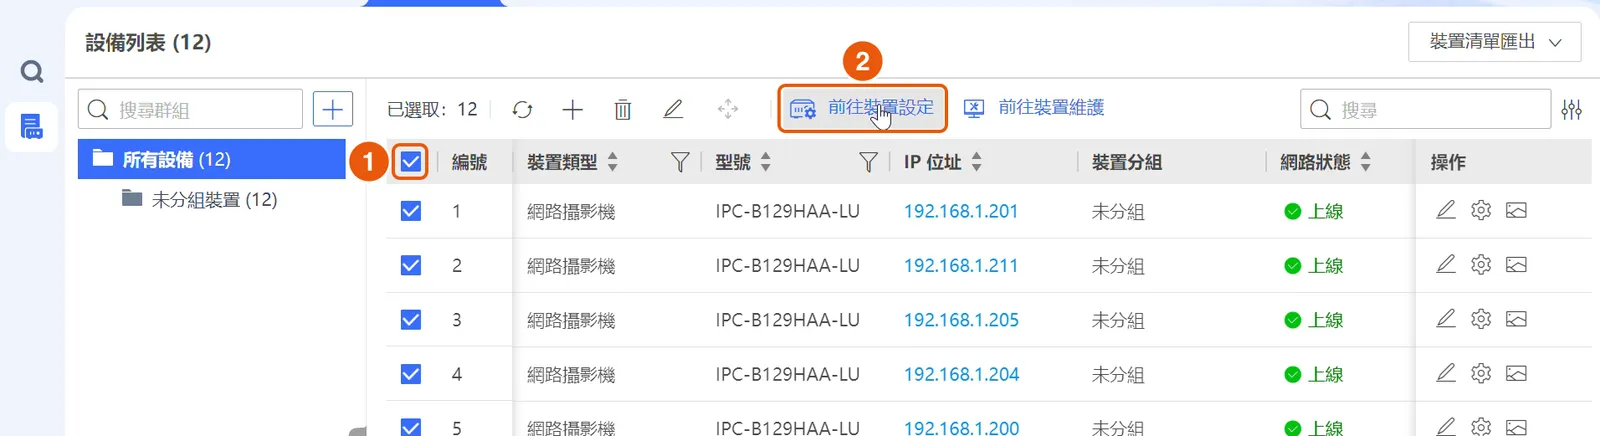Viewport: 1600px width, 436px height.
Task: Click the move devices arrows icon
Action: coord(728,109)
